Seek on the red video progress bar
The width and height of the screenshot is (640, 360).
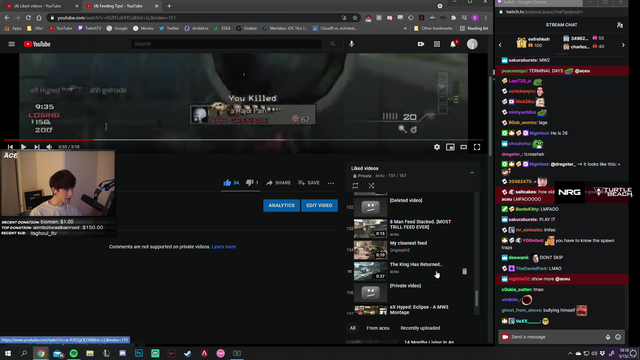point(244,140)
